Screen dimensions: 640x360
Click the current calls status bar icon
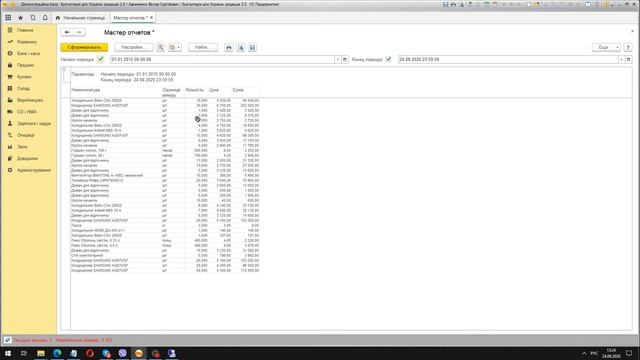[x=7, y=340]
